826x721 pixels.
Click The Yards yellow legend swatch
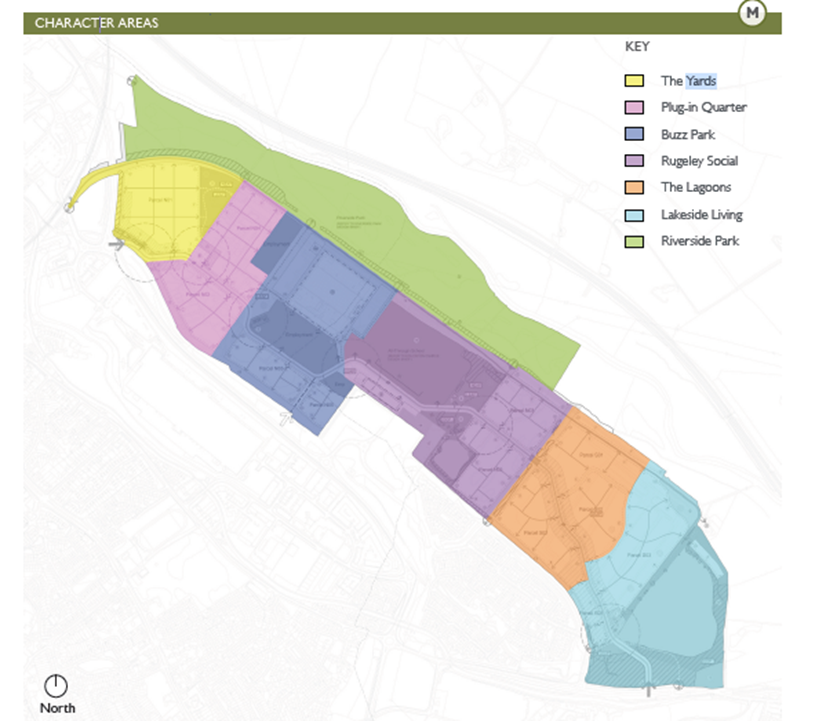(634, 81)
